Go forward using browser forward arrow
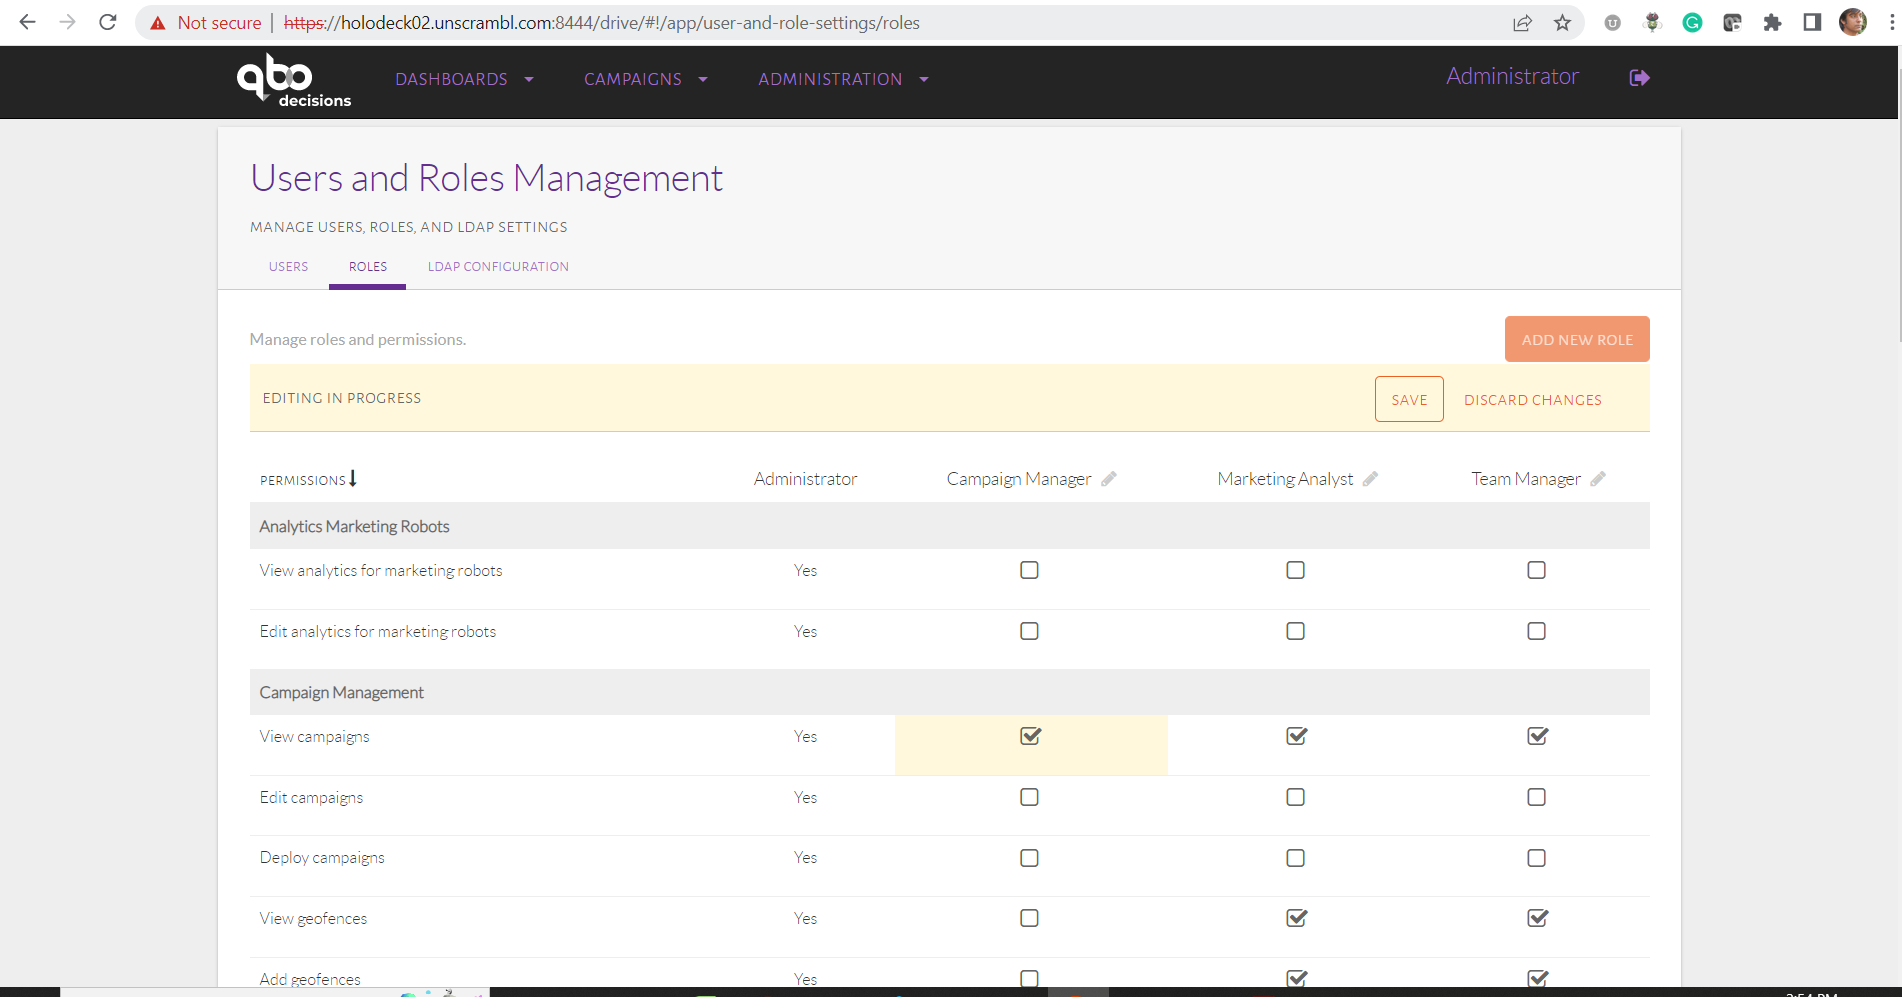The height and width of the screenshot is (997, 1902). tap(67, 22)
